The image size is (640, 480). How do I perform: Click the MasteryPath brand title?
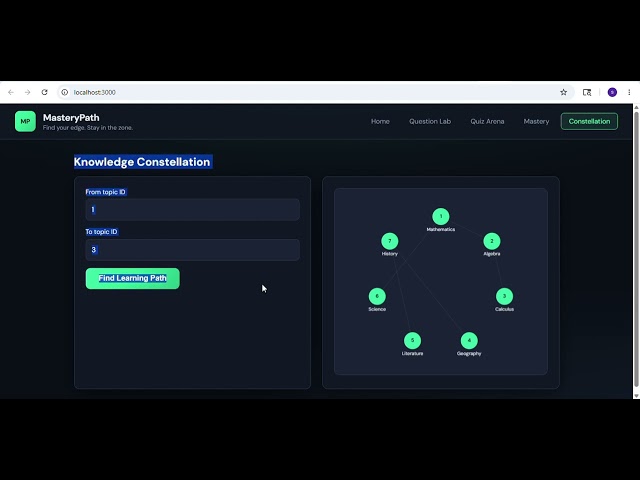coord(71,118)
